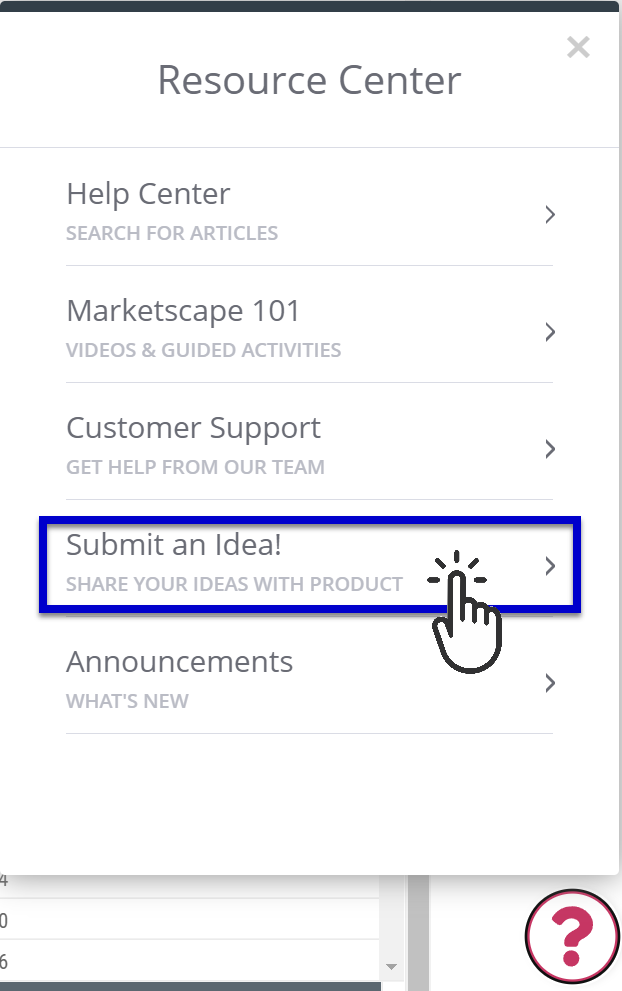Open the Announcements title

(180, 662)
